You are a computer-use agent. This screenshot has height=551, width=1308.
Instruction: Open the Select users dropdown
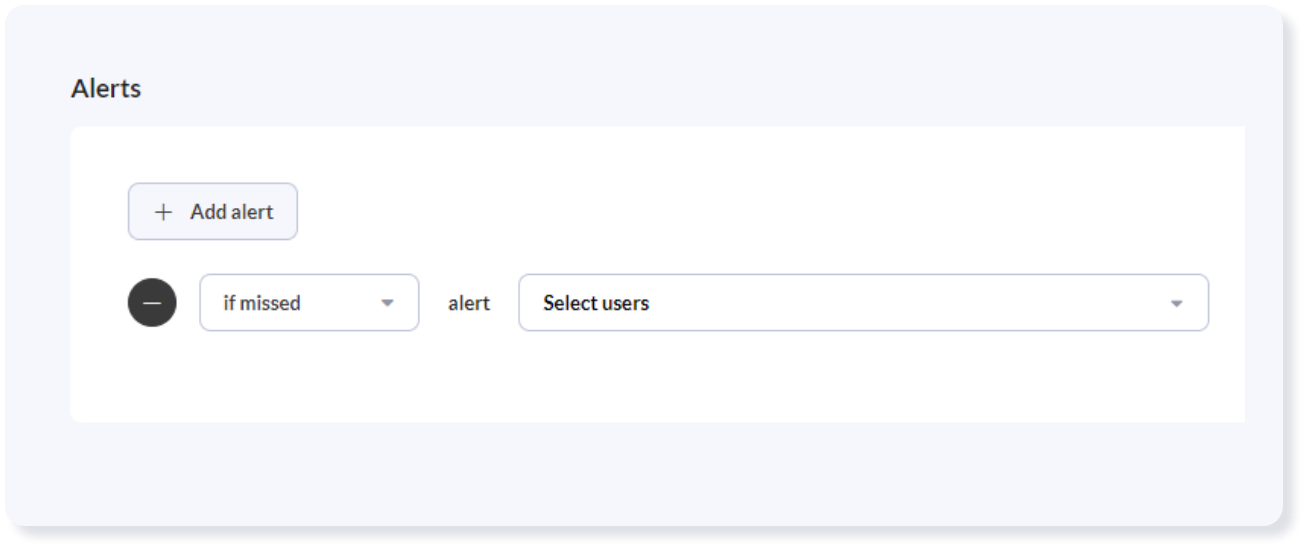tap(863, 303)
